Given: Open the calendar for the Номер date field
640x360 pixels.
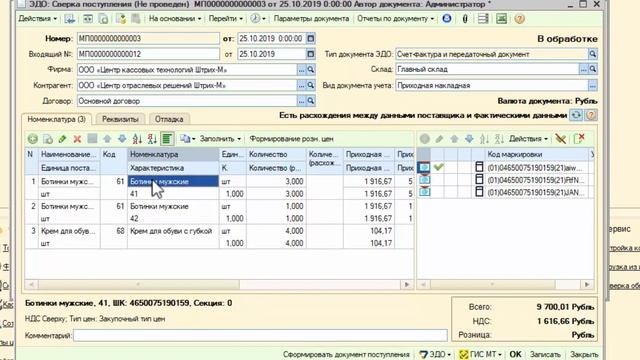Looking at the screenshot, I should click(311, 38).
